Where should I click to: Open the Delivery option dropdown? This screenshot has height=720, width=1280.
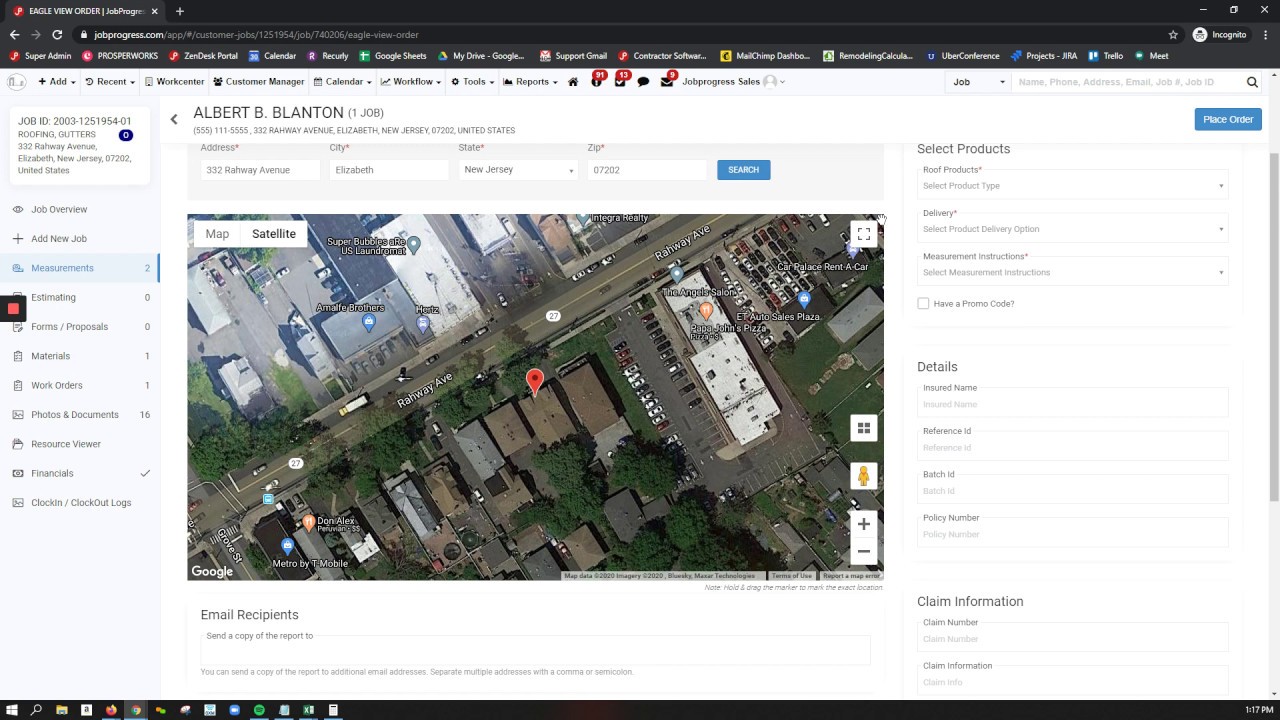click(x=1072, y=229)
